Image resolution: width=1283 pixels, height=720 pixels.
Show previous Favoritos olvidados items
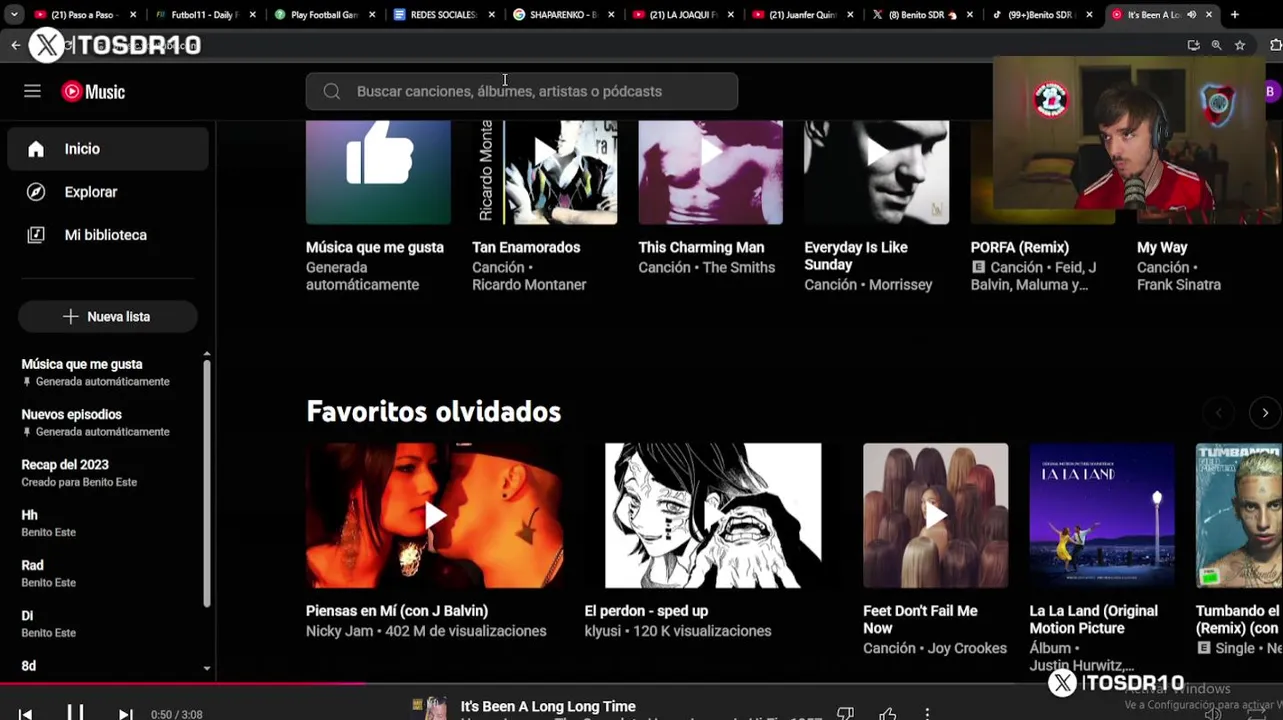tap(1218, 413)
